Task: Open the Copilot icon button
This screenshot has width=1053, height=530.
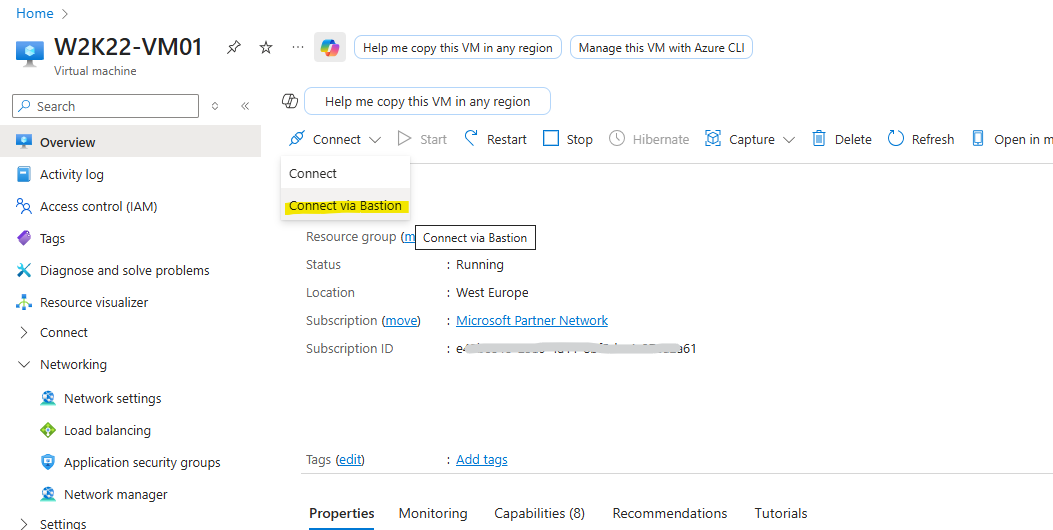Action: point(330,48)
